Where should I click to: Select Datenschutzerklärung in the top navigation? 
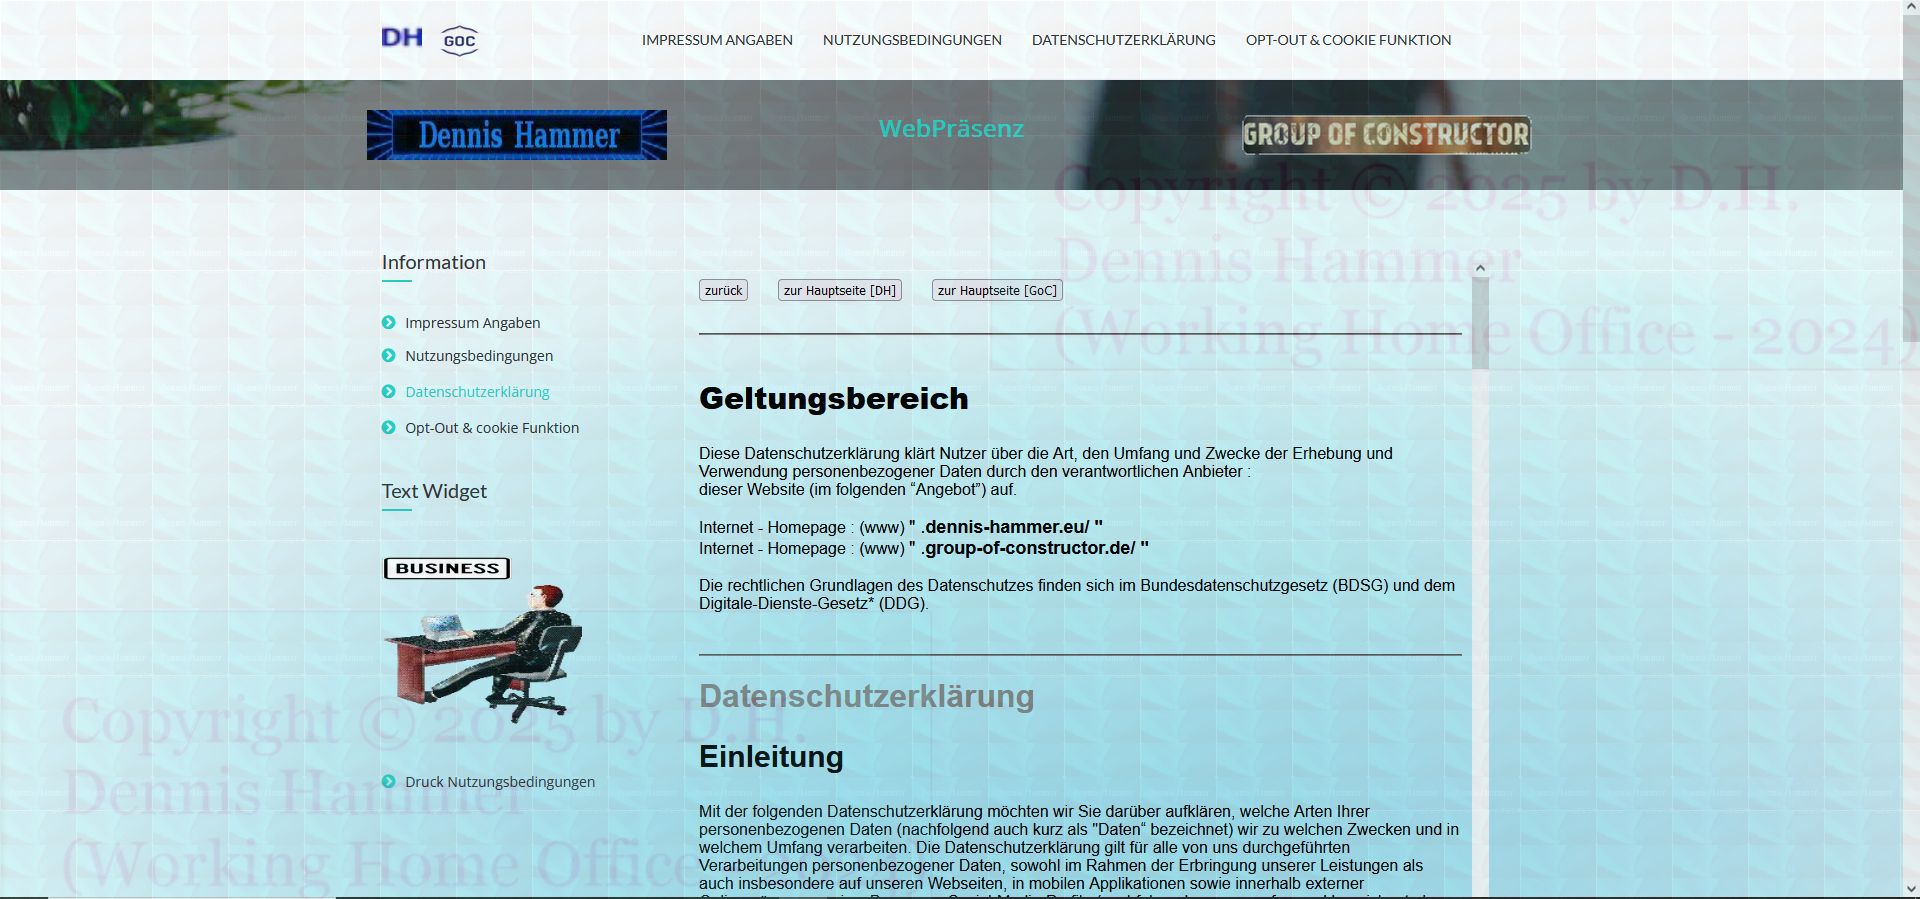pos(1123,40)
